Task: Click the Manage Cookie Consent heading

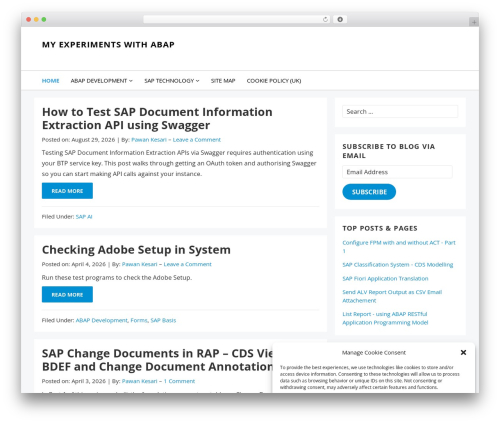Action: [374, 353]
